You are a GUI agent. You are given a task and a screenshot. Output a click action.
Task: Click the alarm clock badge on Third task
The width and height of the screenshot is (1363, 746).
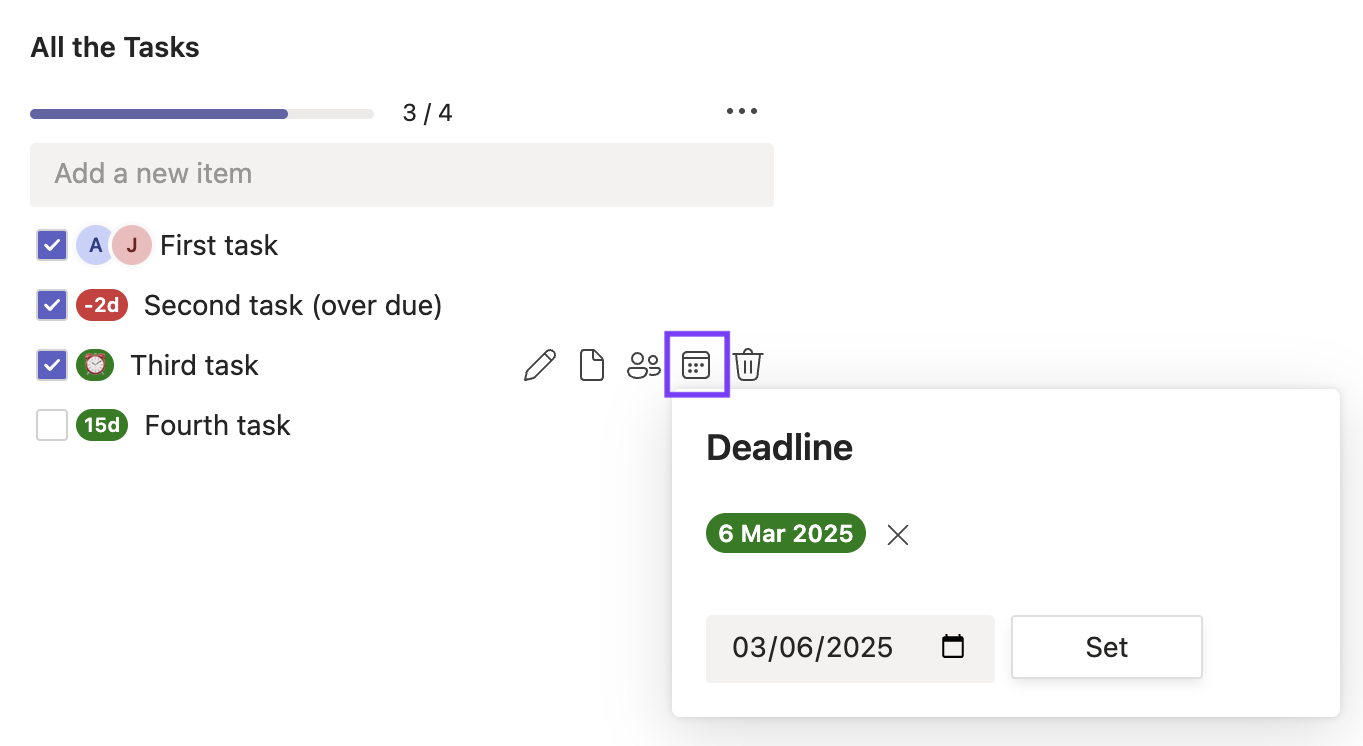(95, 365)
